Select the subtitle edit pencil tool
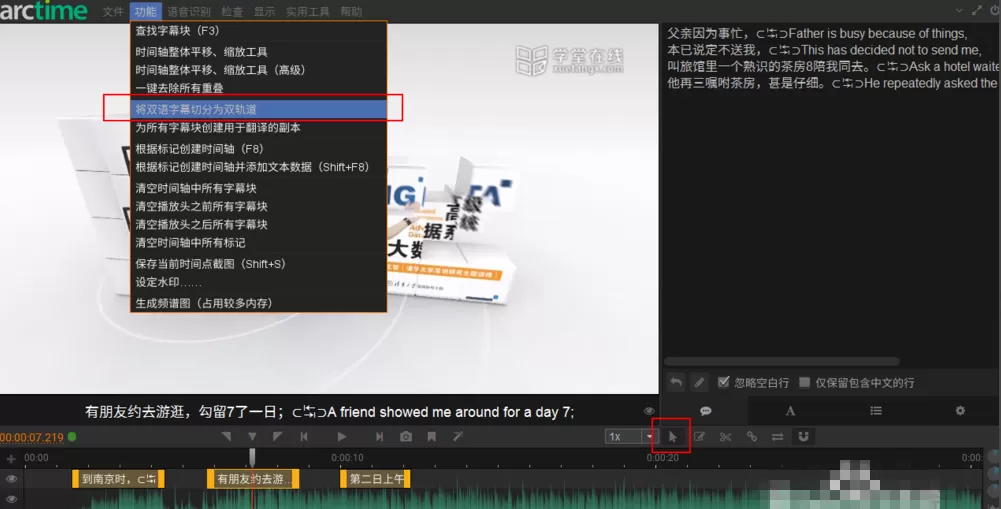 point(700,437)
